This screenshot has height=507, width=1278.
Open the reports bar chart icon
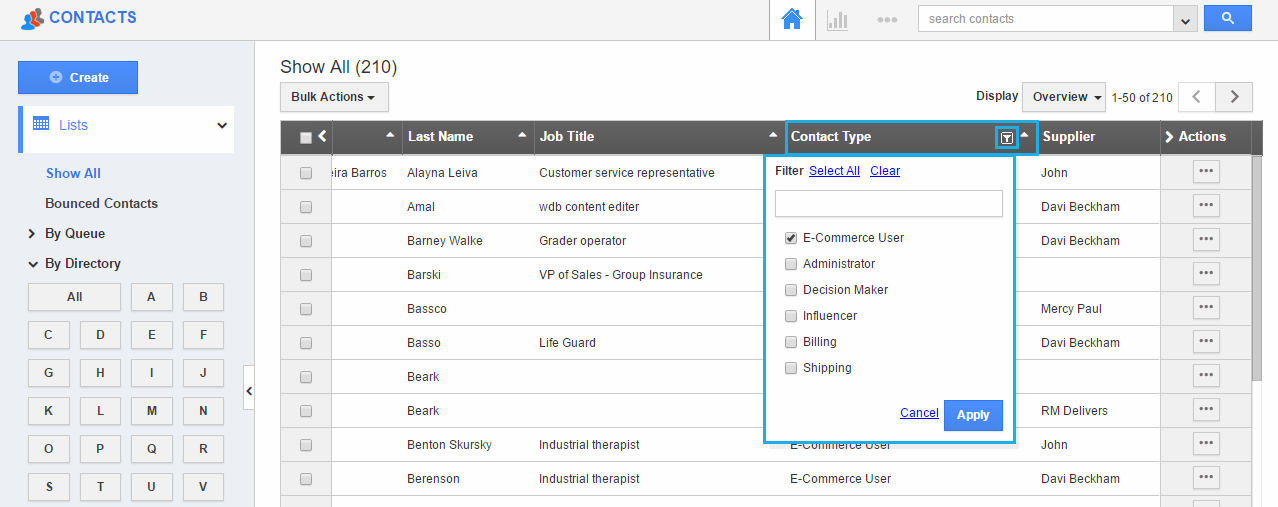point(837,19)
